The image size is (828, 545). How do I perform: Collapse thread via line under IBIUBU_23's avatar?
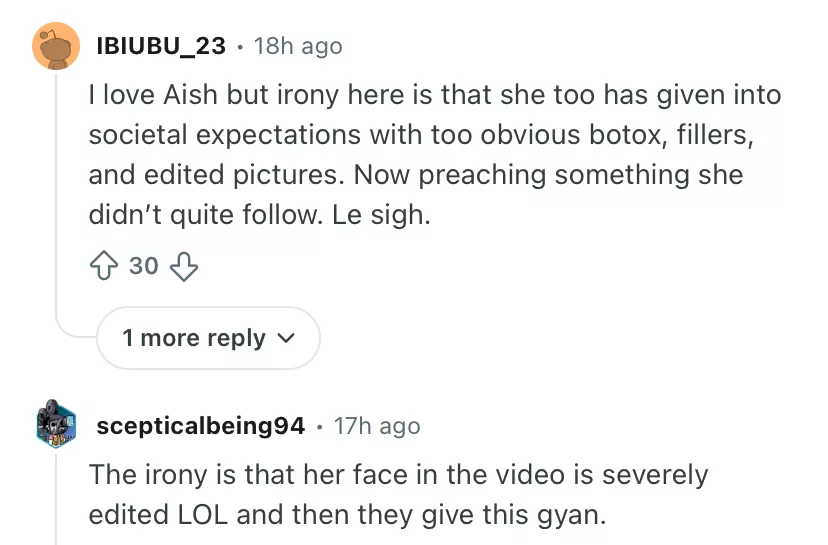coord(56,200)
